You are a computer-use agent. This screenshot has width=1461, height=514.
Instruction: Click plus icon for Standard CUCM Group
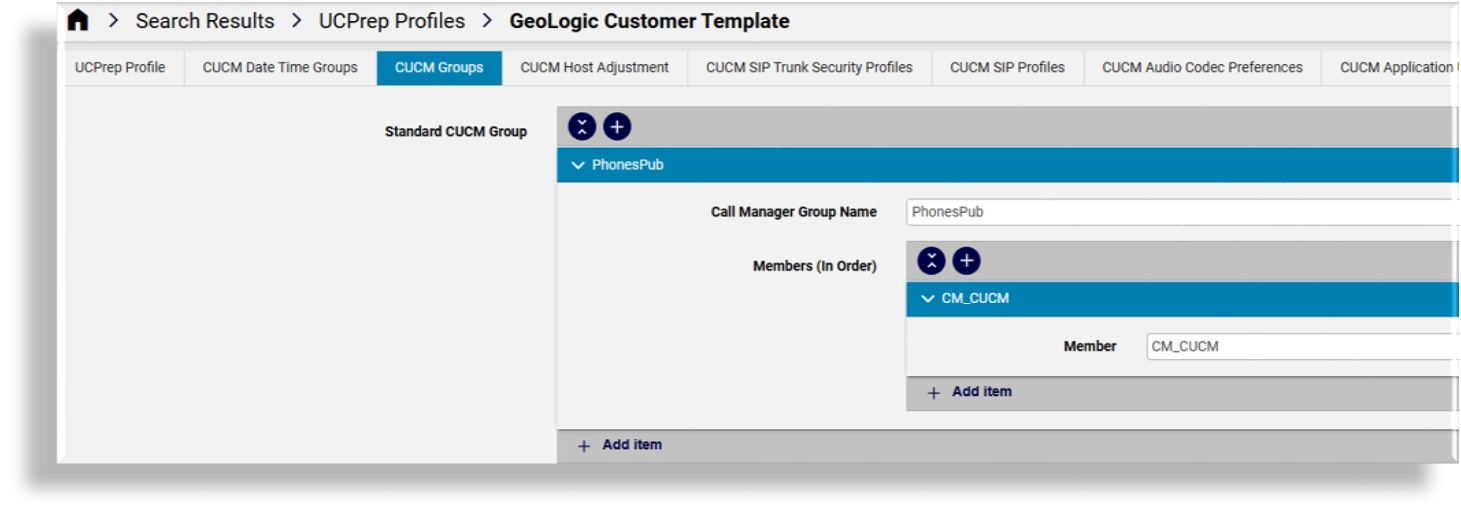coord(617,127)
